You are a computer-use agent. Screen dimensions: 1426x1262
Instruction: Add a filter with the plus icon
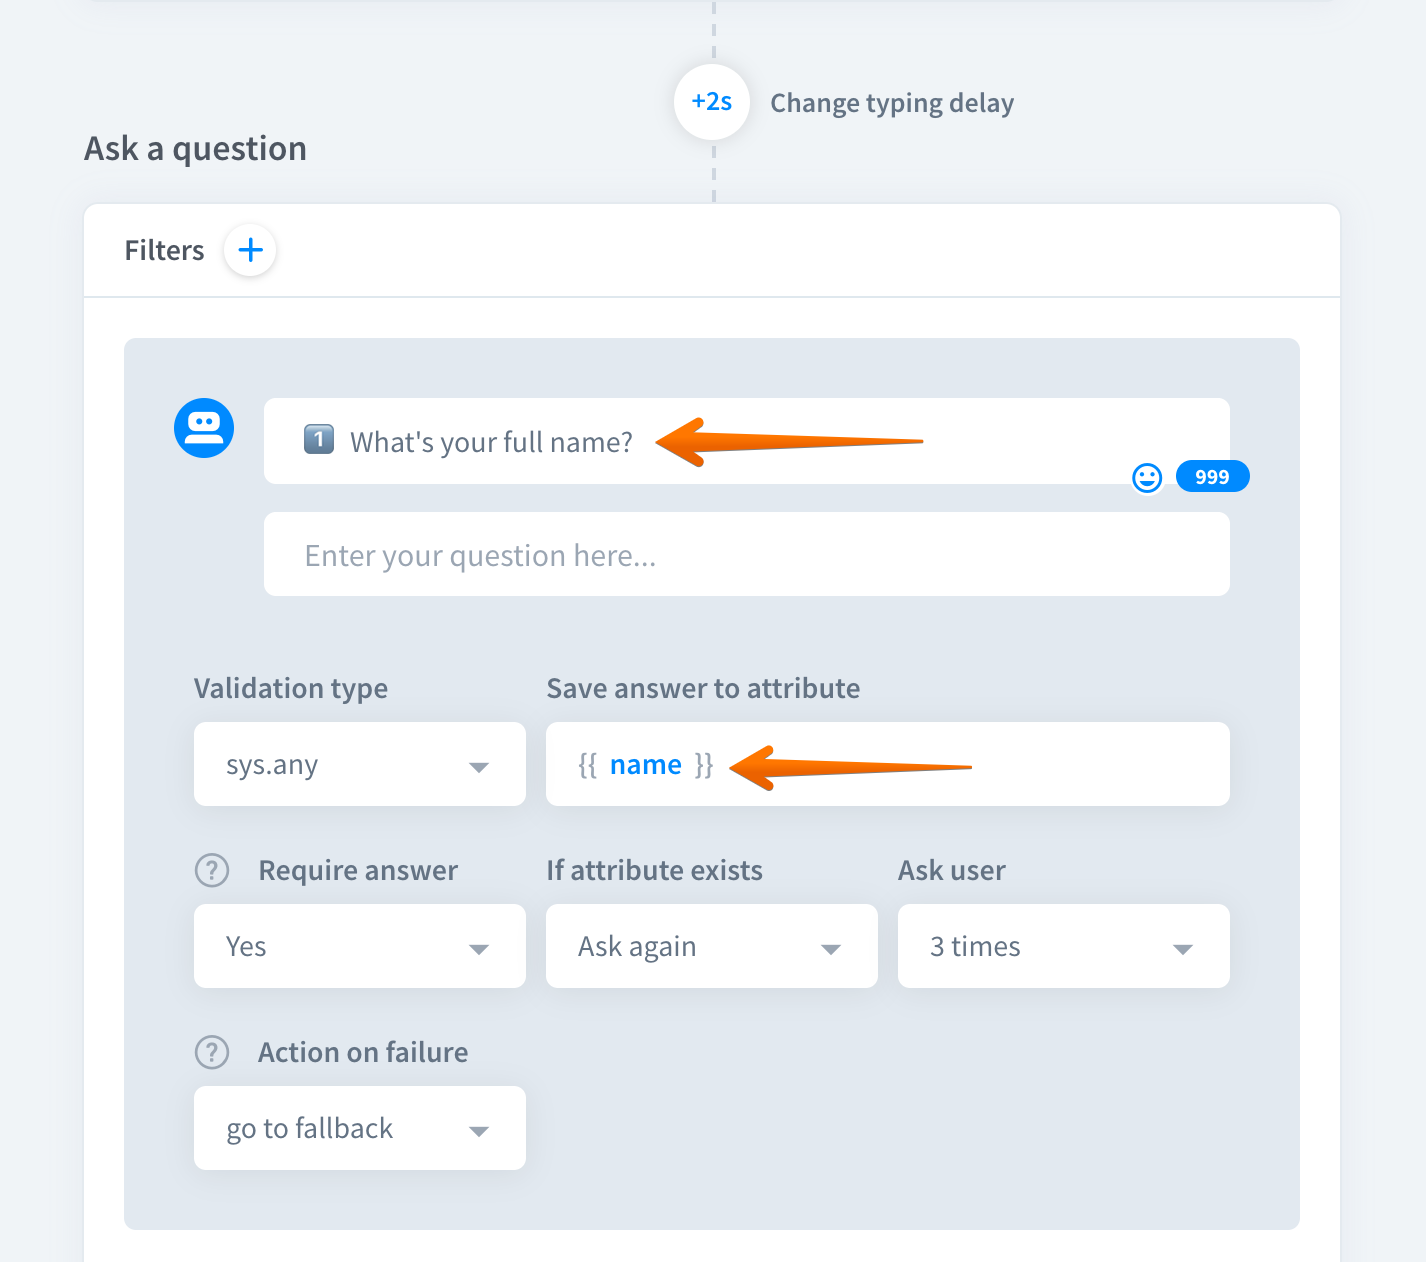[250, 250]
